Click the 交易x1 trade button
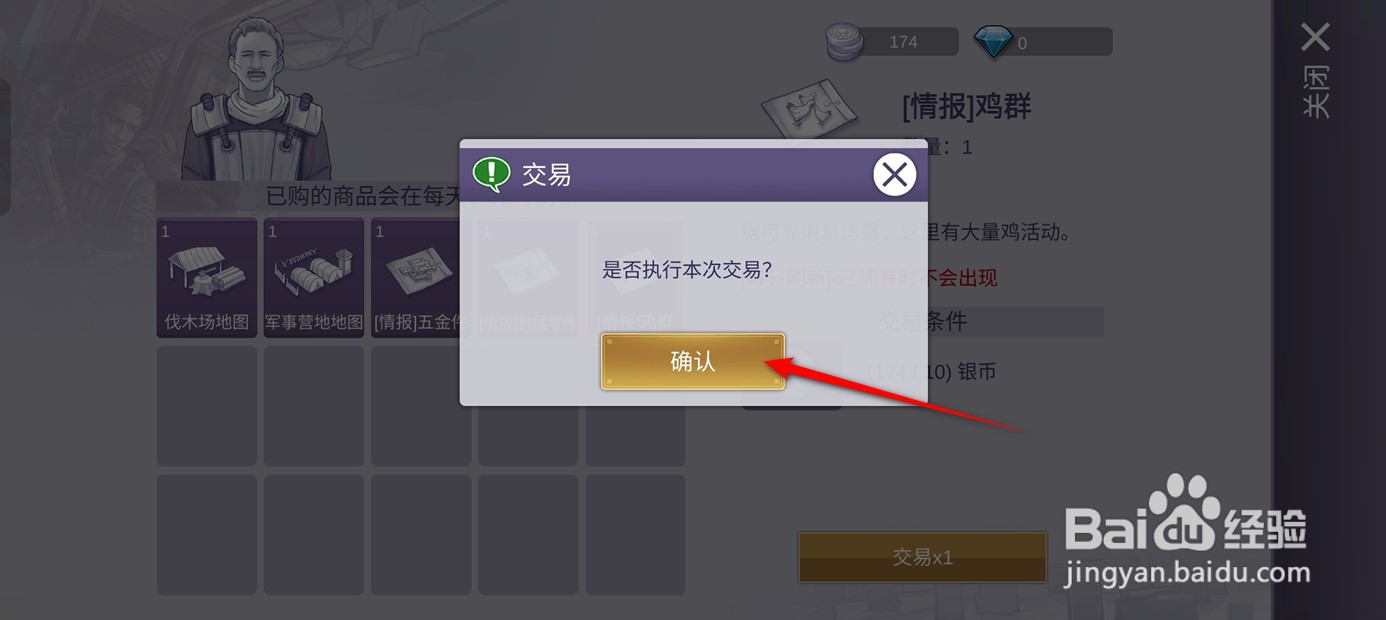 click(922, 557)
